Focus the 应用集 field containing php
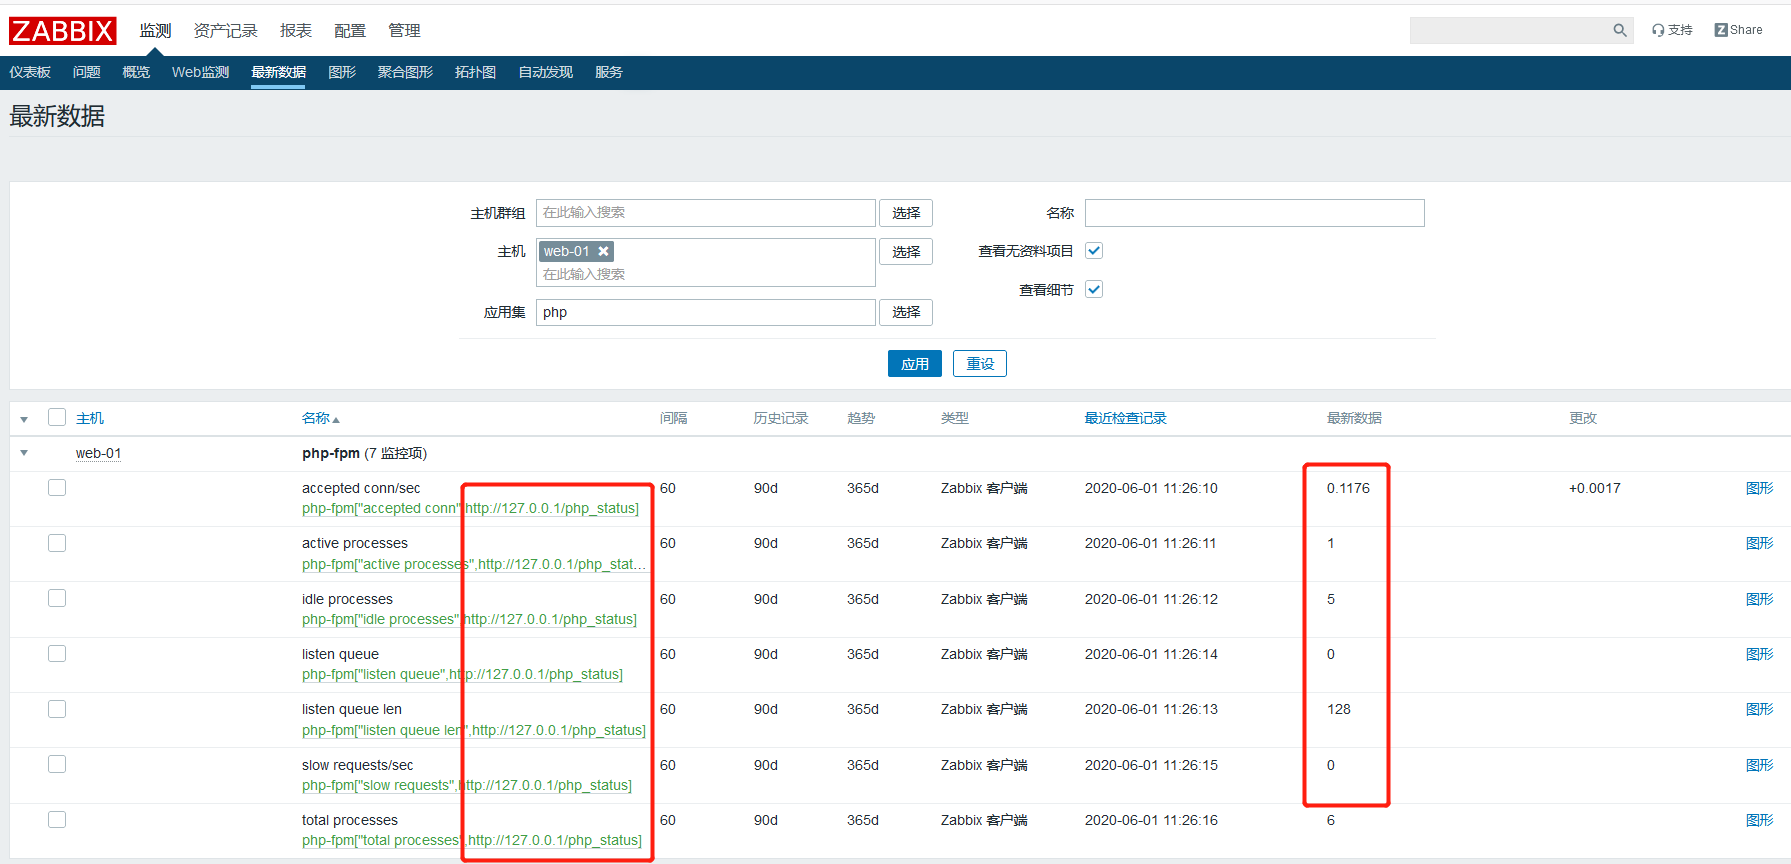Screen dimensions: 1791x864 706,312
